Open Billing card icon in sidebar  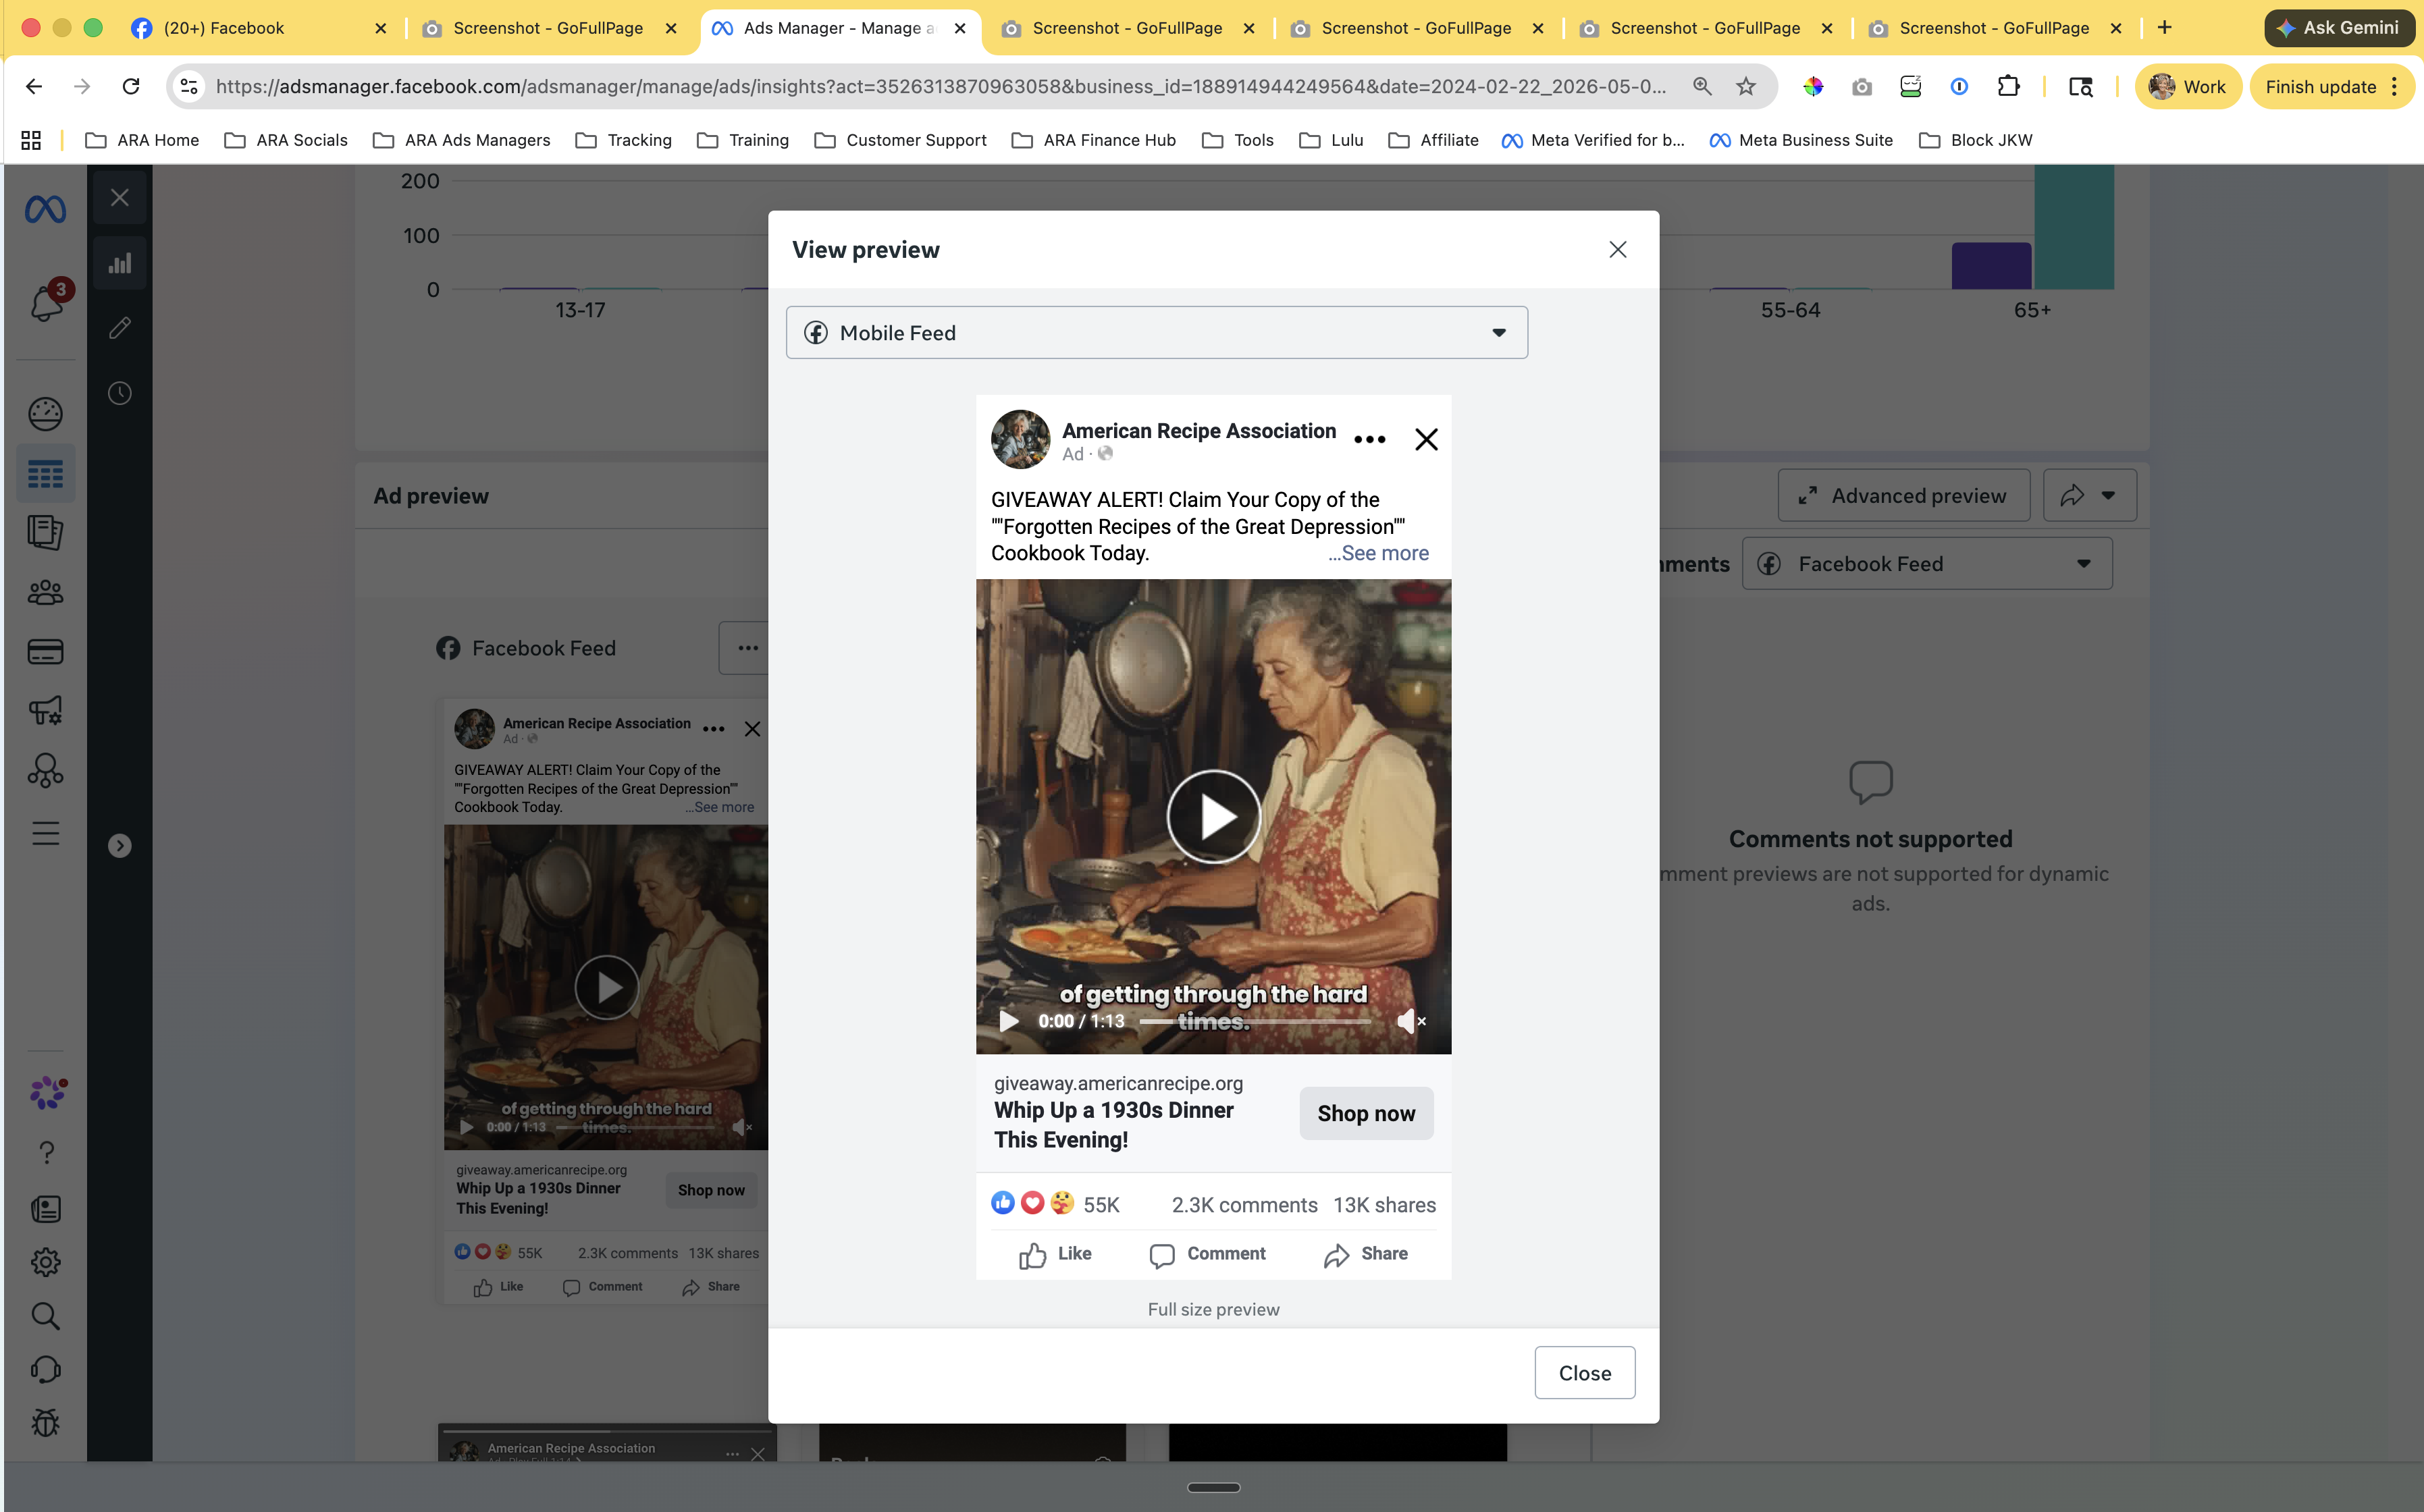tap(45, 652)
